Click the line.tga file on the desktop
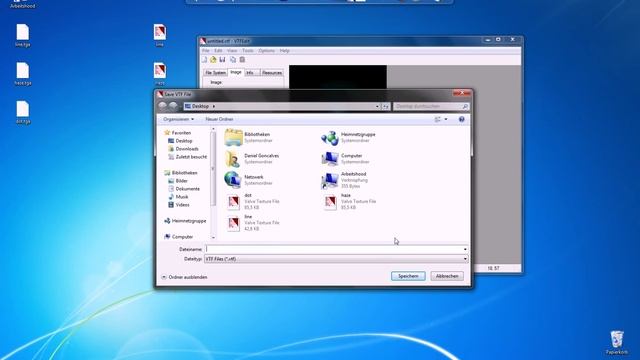 click(23, 36)
